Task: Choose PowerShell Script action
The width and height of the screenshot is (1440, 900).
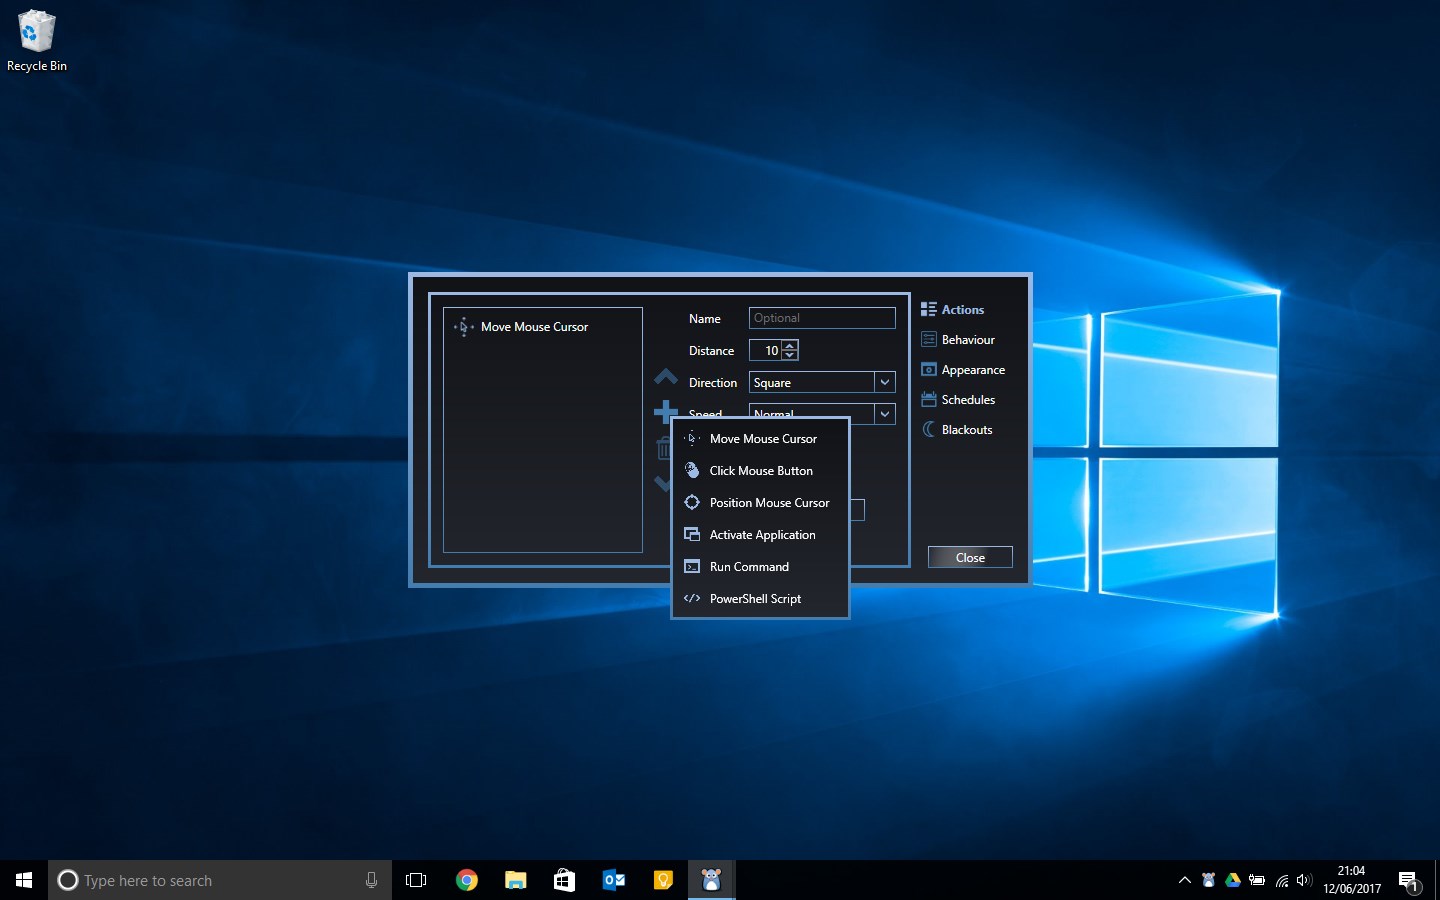Action: 755,598
